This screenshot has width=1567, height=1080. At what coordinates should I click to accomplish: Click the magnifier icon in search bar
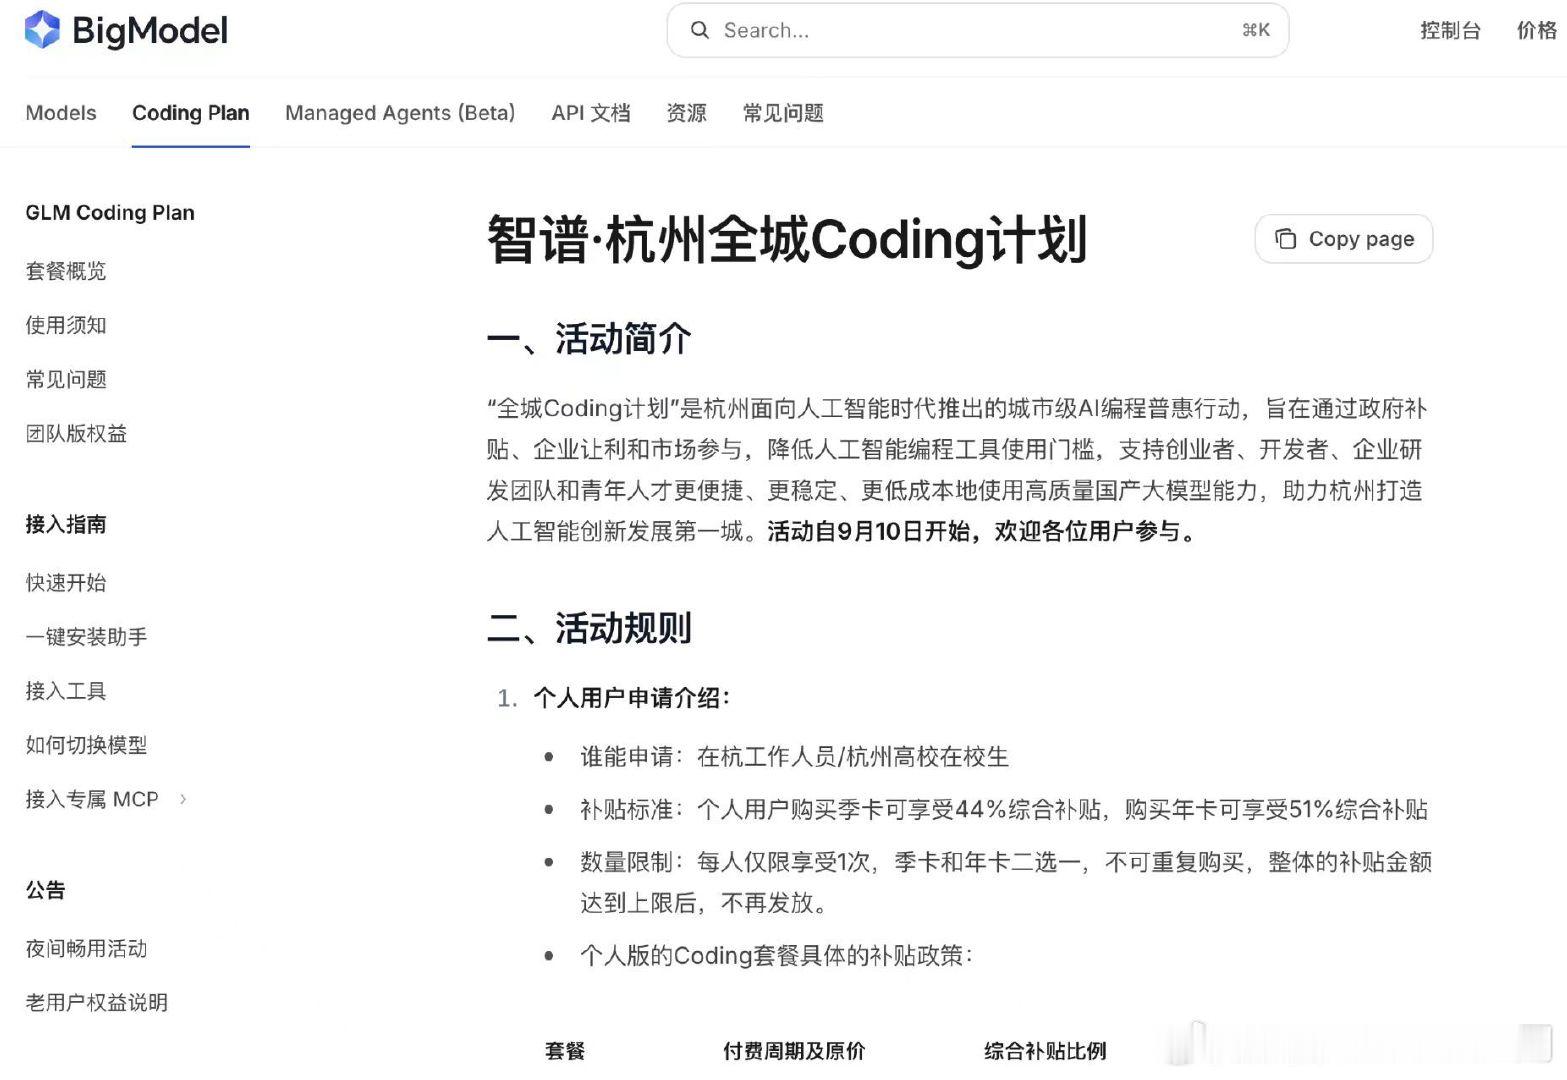click(x=700, y=30)
